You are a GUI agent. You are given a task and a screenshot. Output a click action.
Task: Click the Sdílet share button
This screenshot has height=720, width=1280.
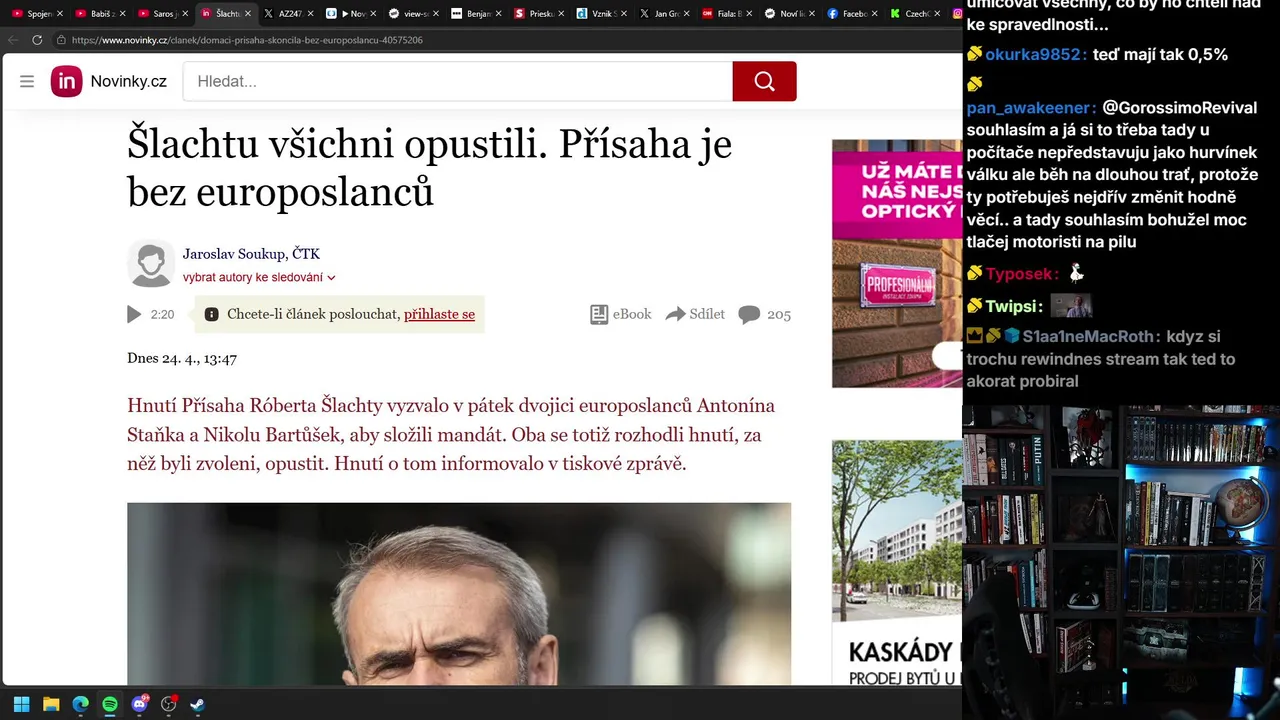(695, 314)
